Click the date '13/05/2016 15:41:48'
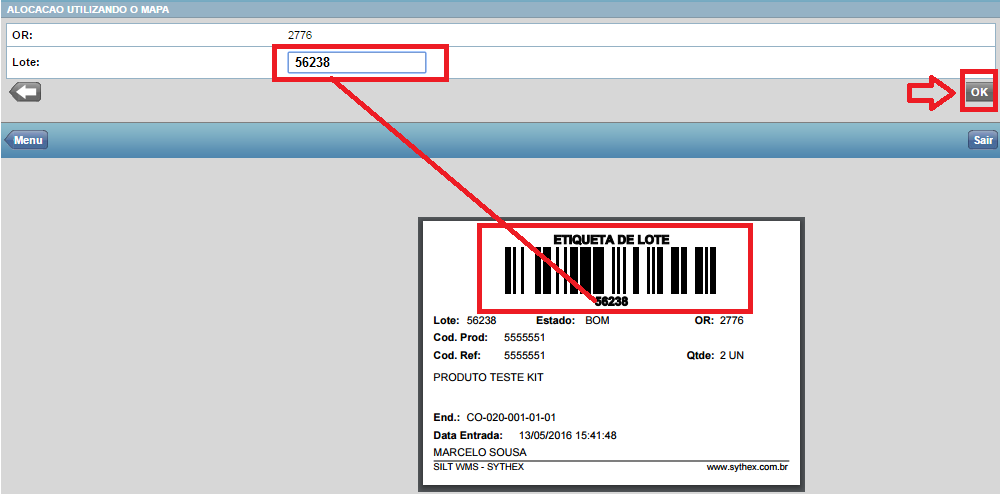 567,435
